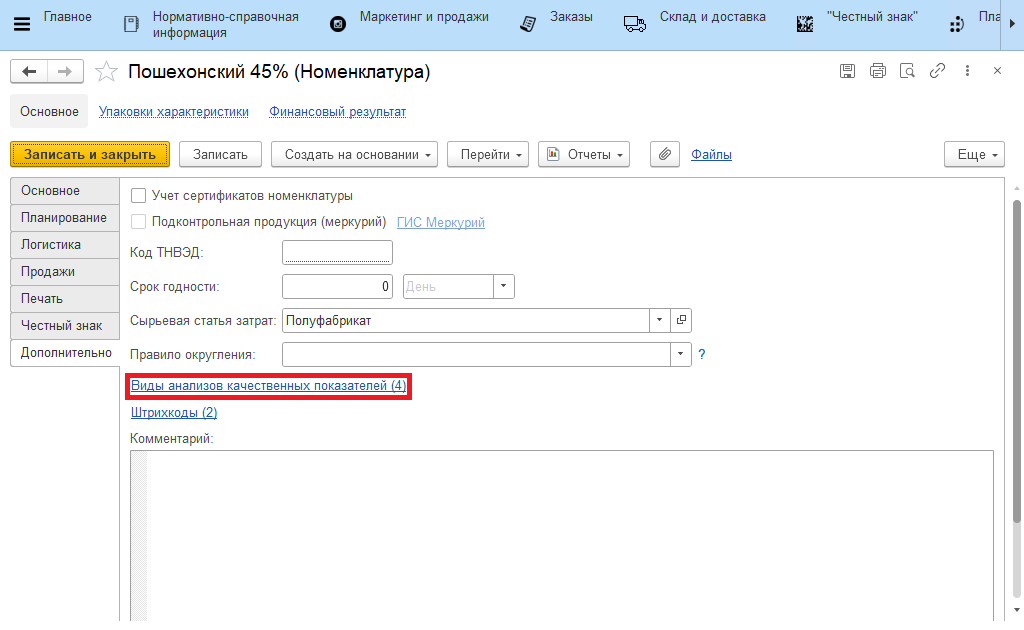Click the copy link chain icon
The width and height of the screenshot is (1024, 630).
click(x=937, y=71)
